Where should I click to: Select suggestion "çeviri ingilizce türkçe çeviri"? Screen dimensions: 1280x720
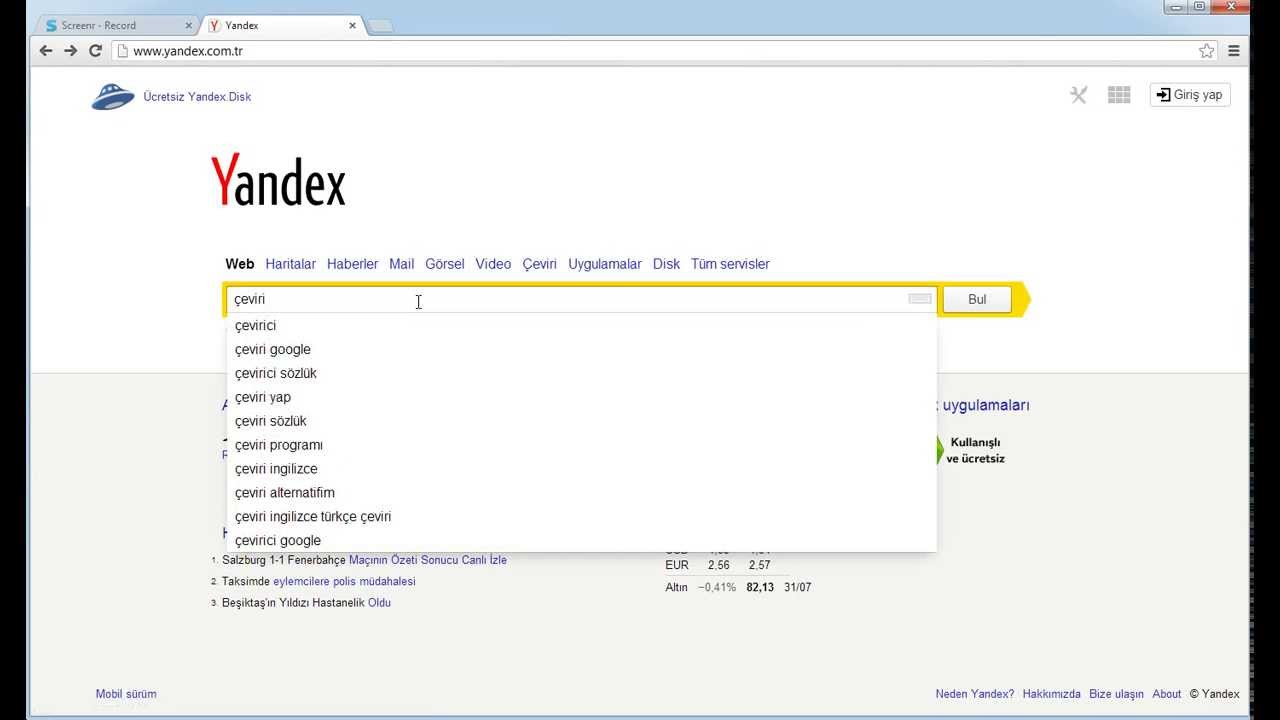tap(582, 518)
